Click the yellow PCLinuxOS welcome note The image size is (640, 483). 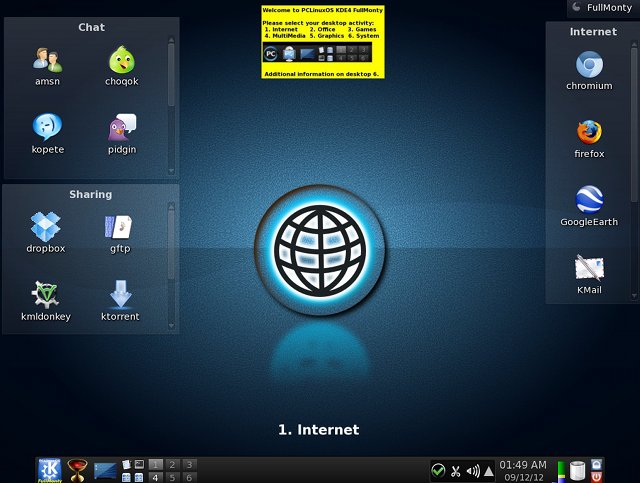[x=323, y=42]
